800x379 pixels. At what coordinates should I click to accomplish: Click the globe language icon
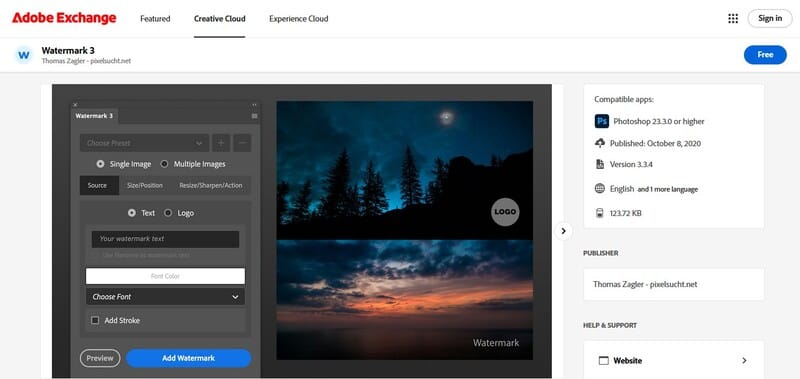[600, 189]
